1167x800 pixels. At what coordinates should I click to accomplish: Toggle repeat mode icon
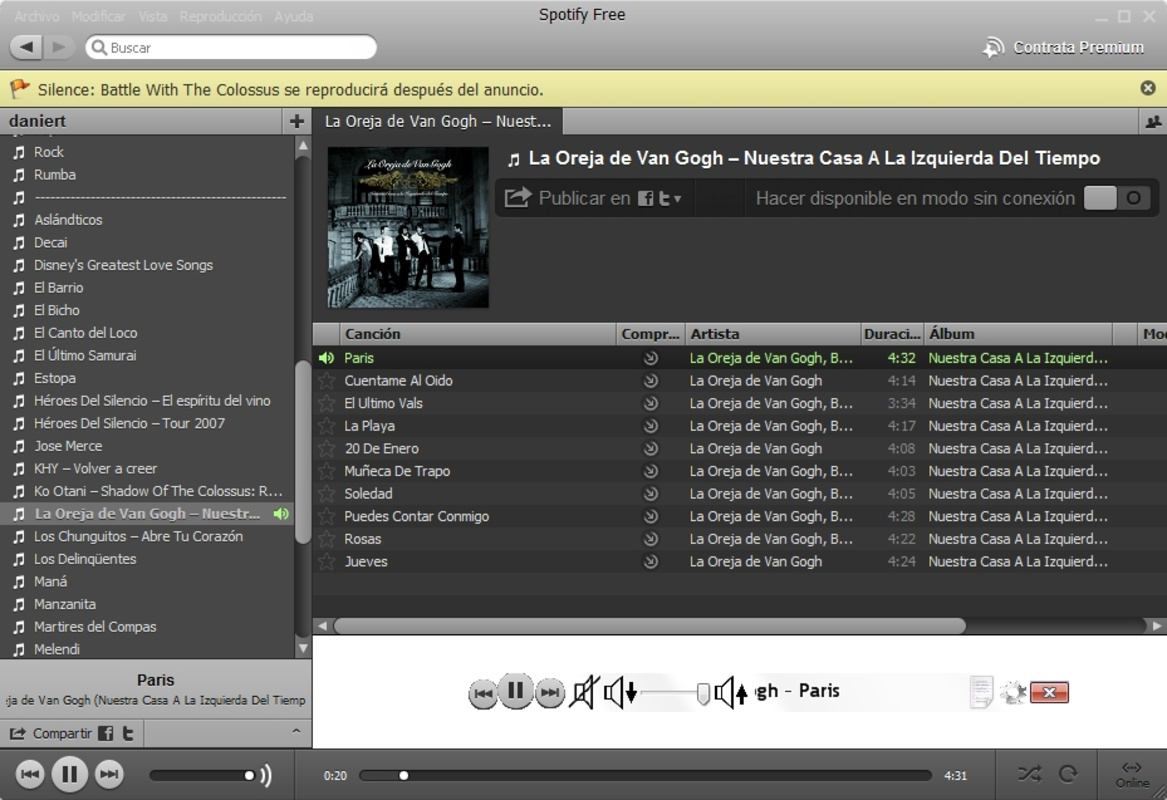pos(1068,774)
